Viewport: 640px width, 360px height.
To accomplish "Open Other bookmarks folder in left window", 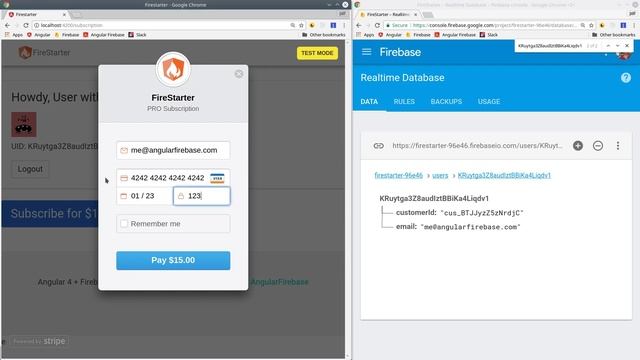I will coord(324,35).
